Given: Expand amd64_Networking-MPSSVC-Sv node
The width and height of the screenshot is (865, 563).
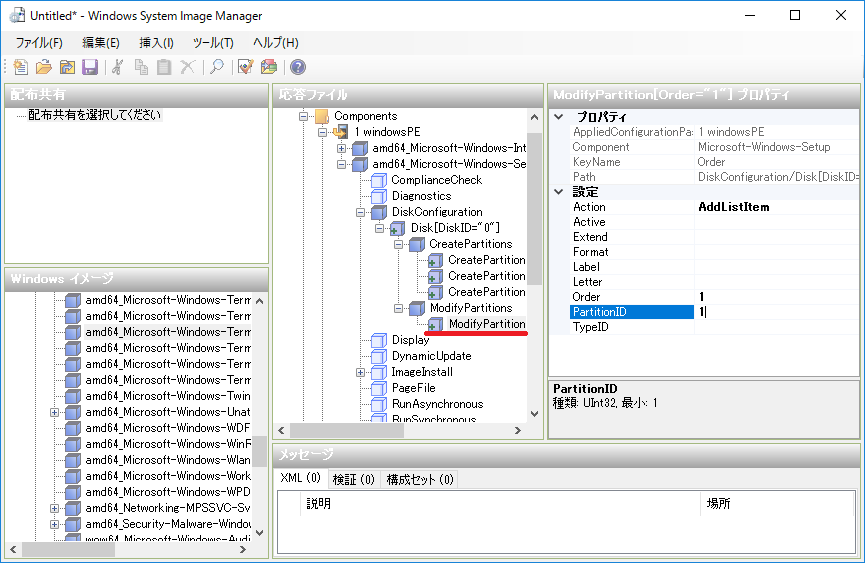Looking at the screenshot, I should pyautogui.click(x=54, y=508).
